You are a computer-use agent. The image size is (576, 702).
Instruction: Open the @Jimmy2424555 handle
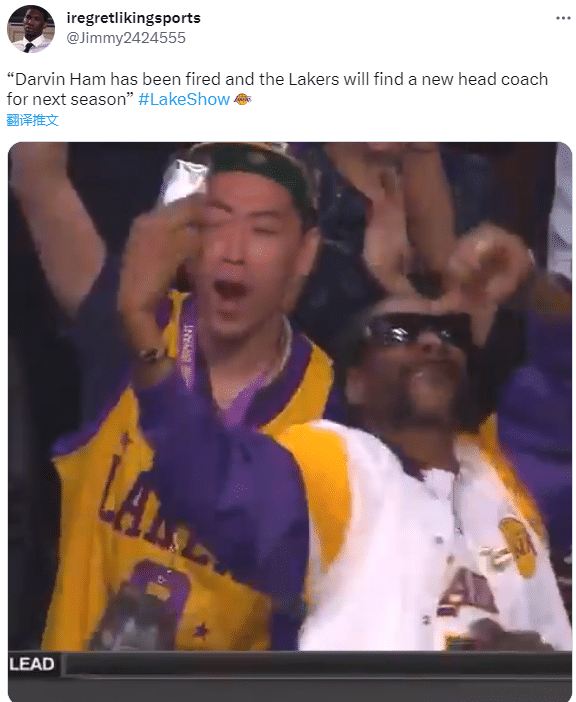pos(126,38)
